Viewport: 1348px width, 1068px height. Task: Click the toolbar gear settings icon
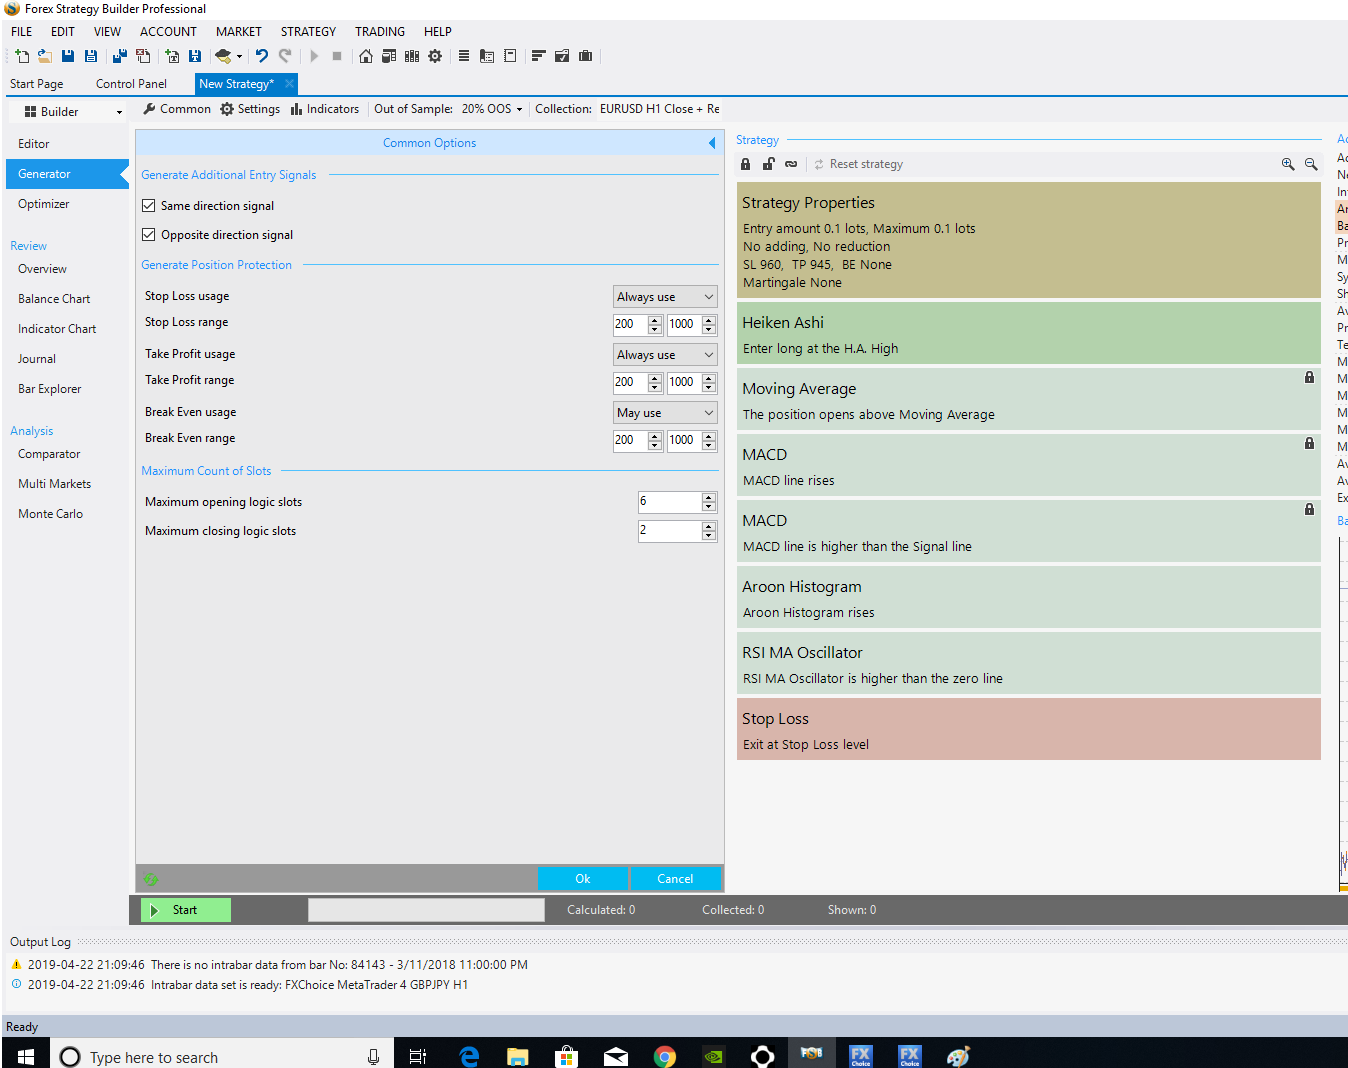(435, 56)
